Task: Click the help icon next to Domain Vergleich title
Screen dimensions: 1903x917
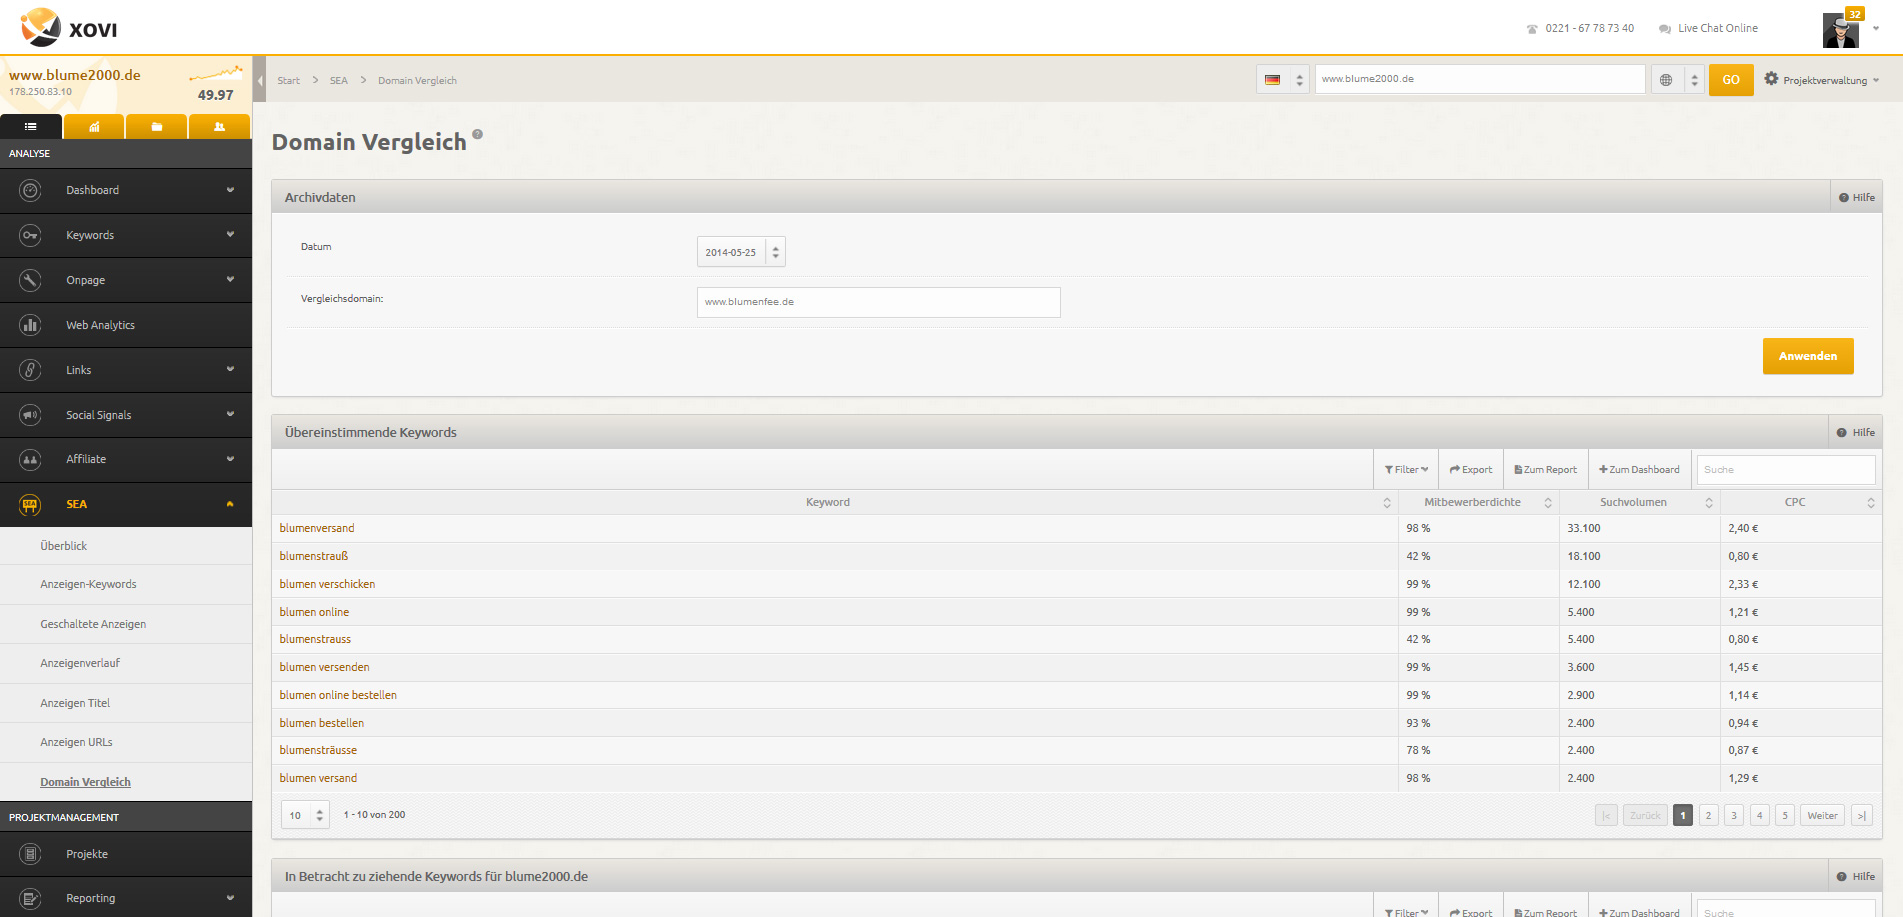Action: pos(477,134)
